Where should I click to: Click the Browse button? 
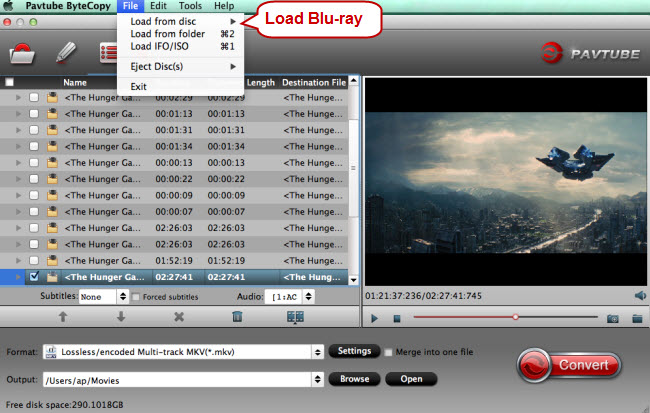point(354,379)
